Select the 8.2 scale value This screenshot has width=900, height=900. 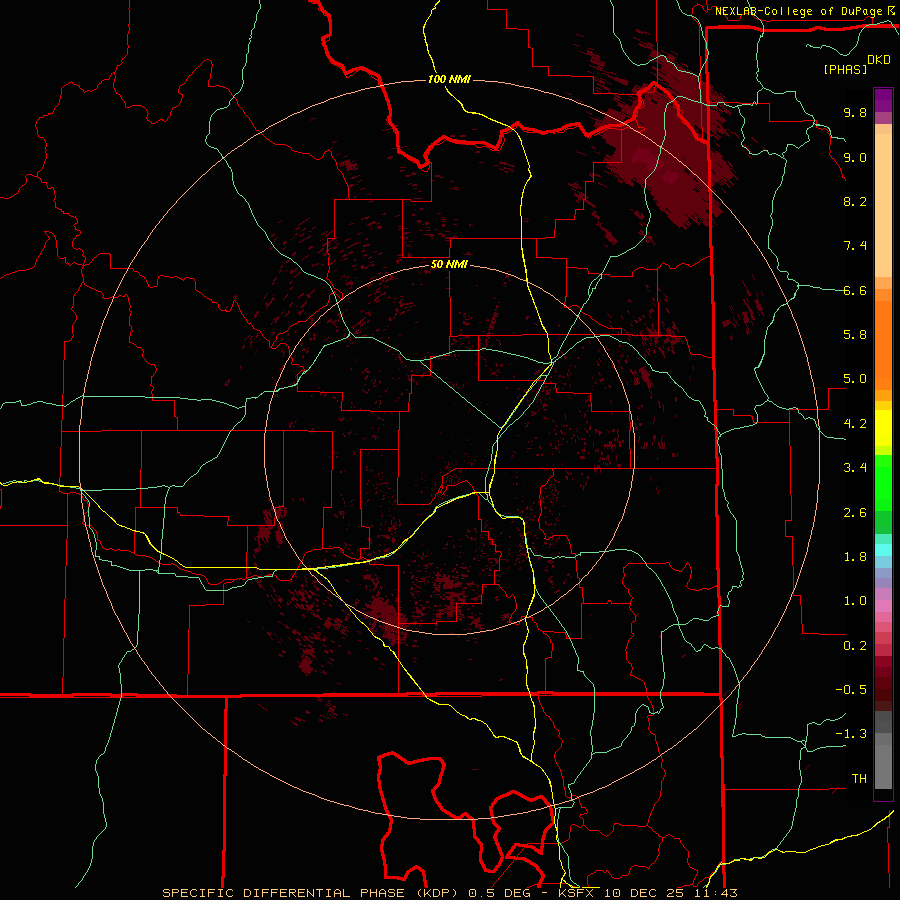855,201
